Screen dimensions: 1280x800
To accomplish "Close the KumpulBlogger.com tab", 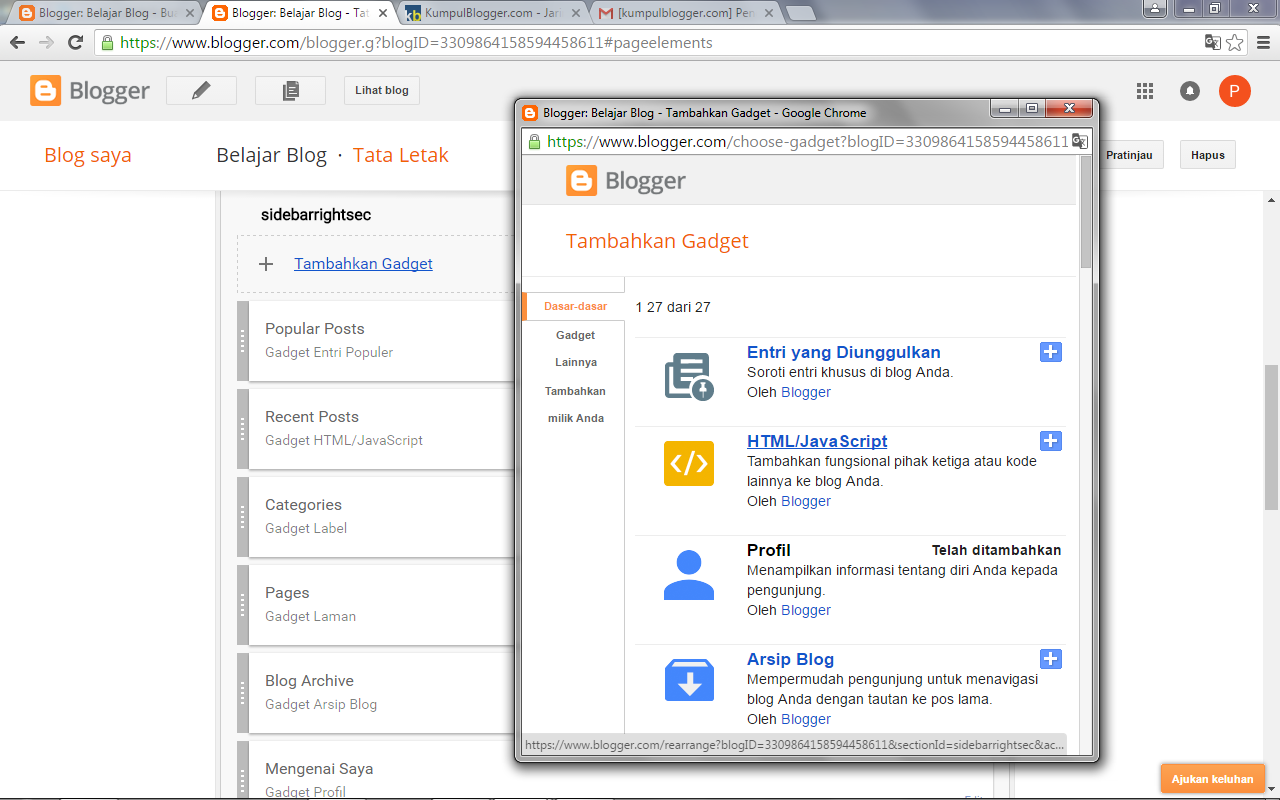I will 576,14.
